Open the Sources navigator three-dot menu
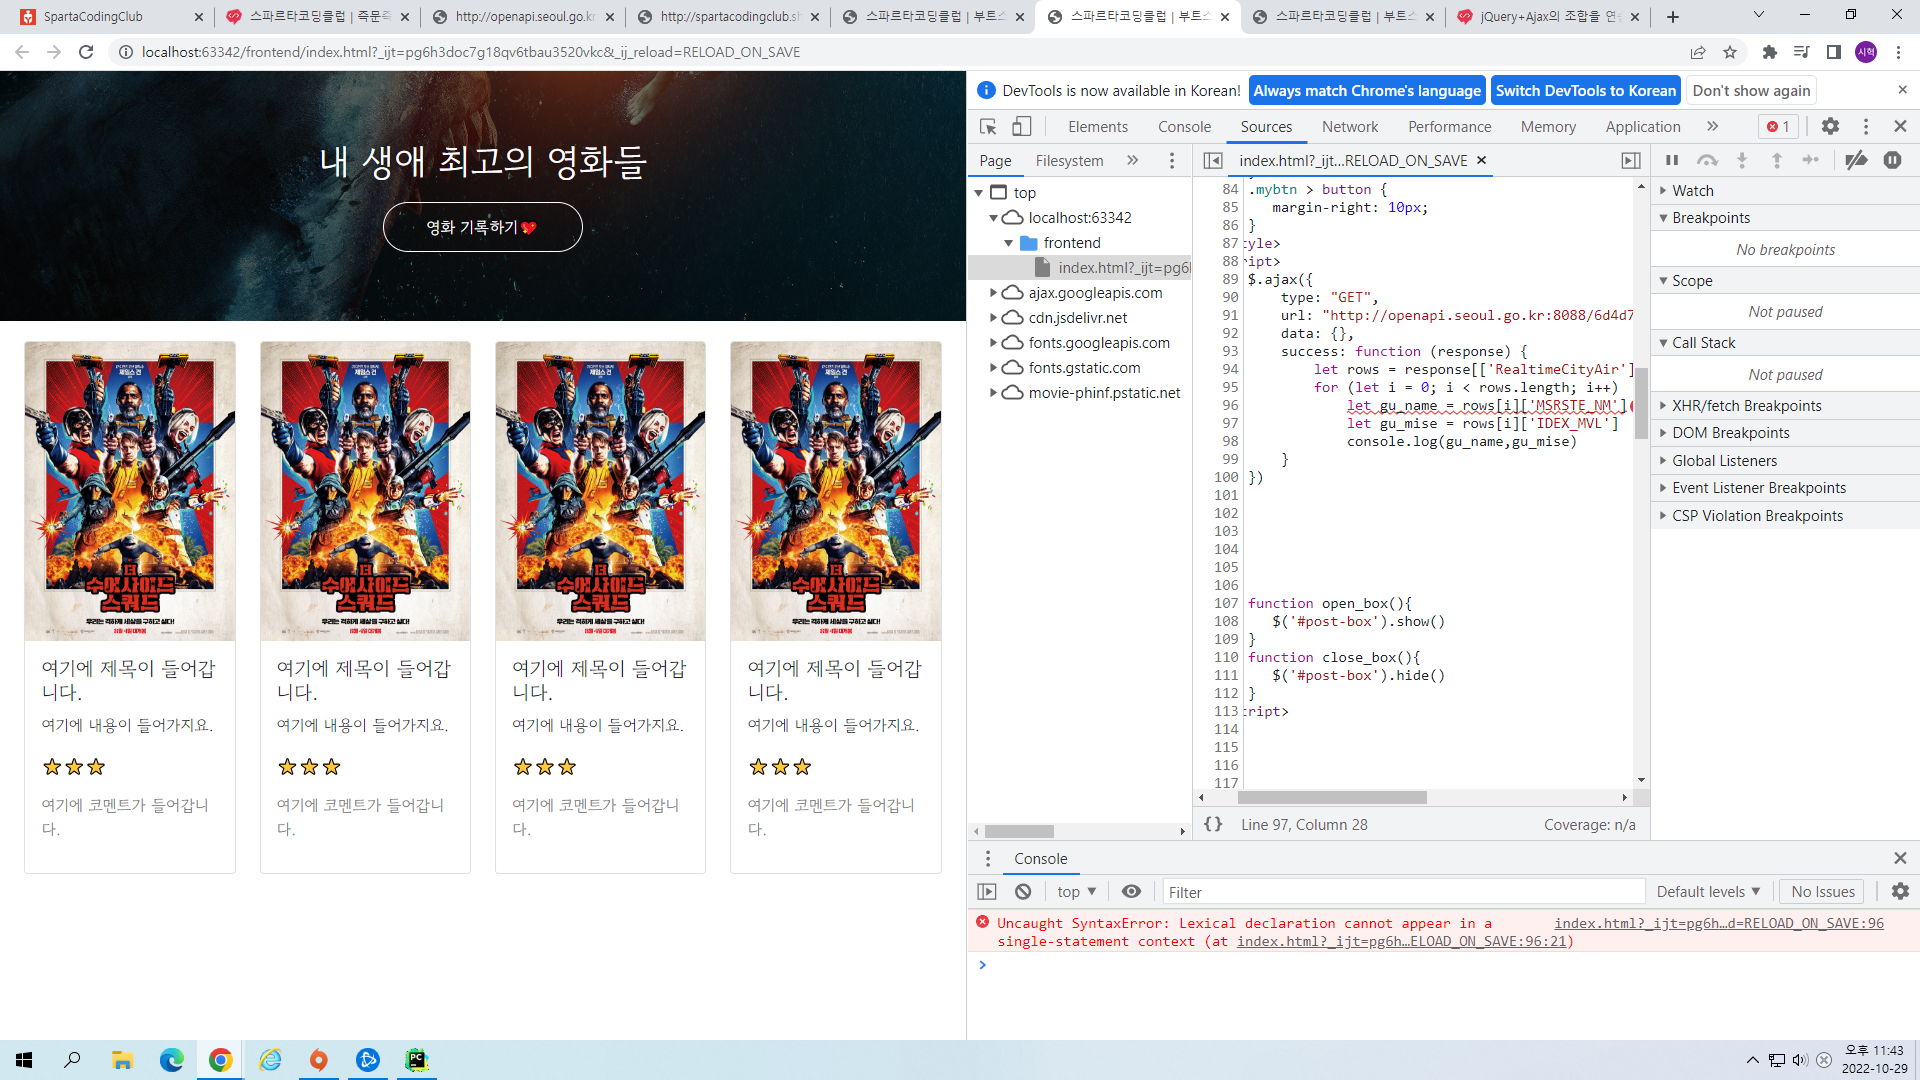This screenshot has width=1920, height=1080. (x=1172, y=160)
